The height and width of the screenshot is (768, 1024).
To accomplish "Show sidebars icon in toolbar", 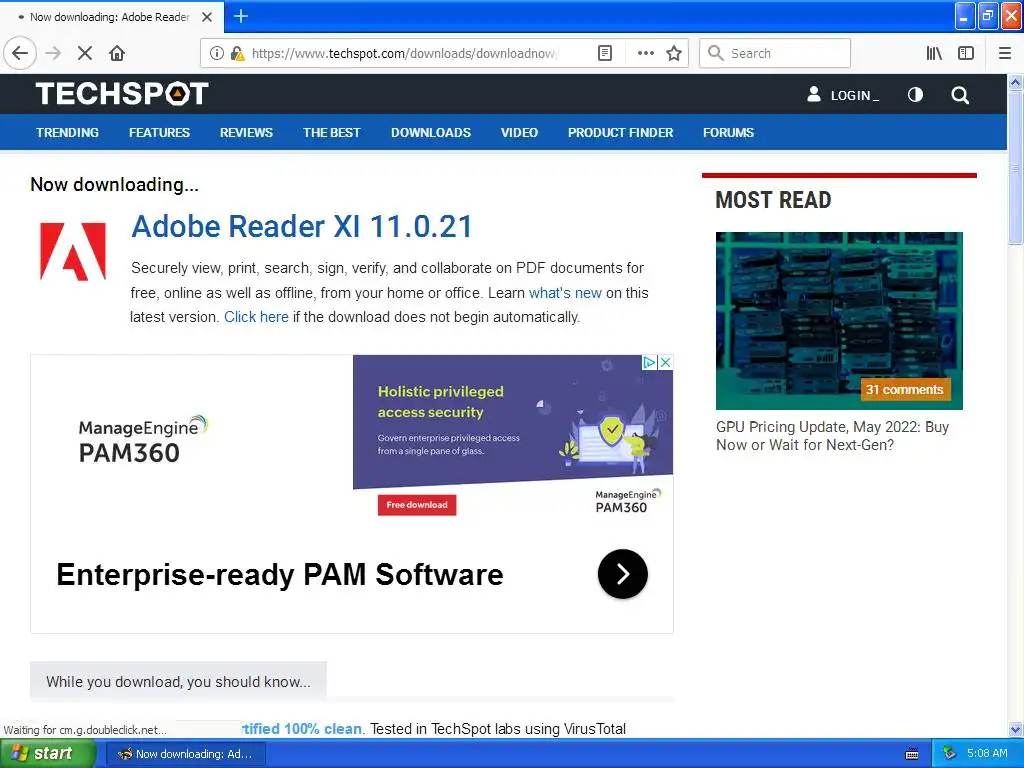I will coord(965,53).
